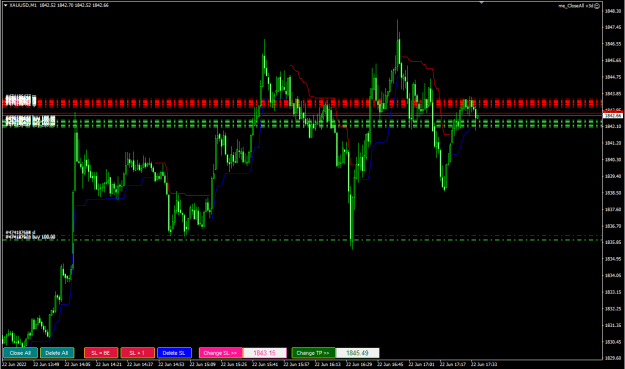
Task: Click the SL = BE button
Action: (x=101, y=353)
